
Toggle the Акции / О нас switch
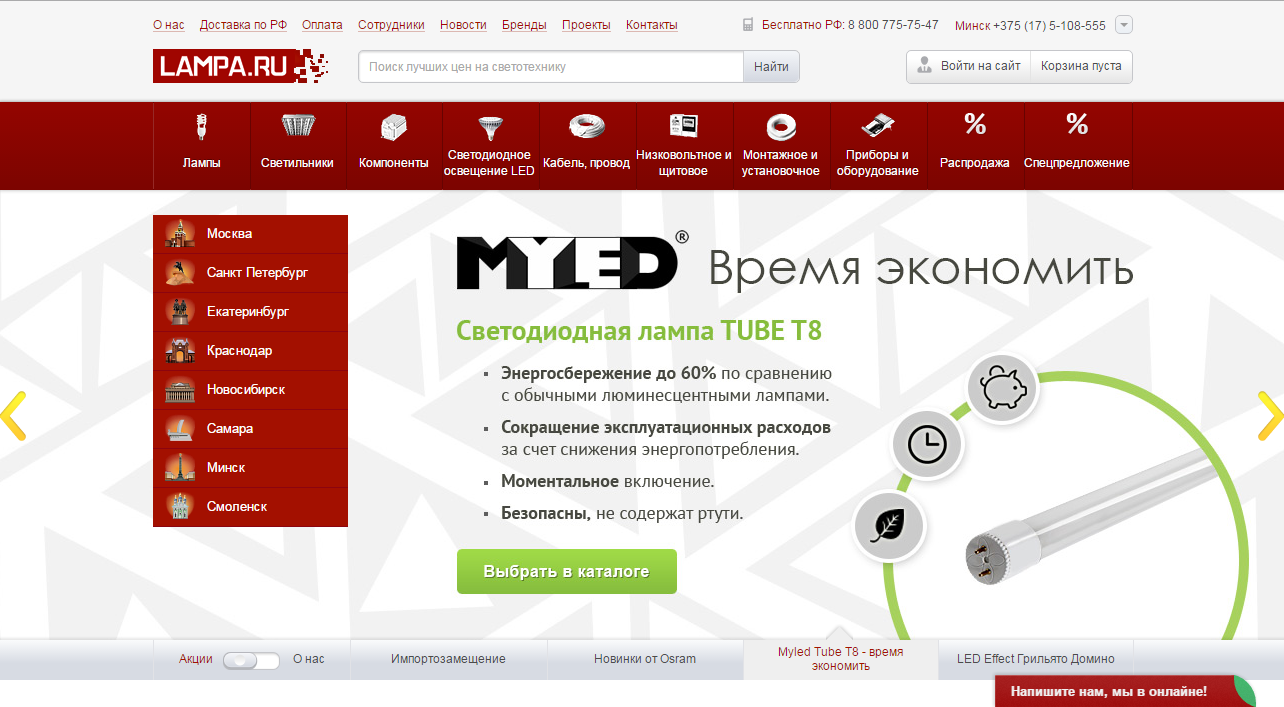point(251,660)
